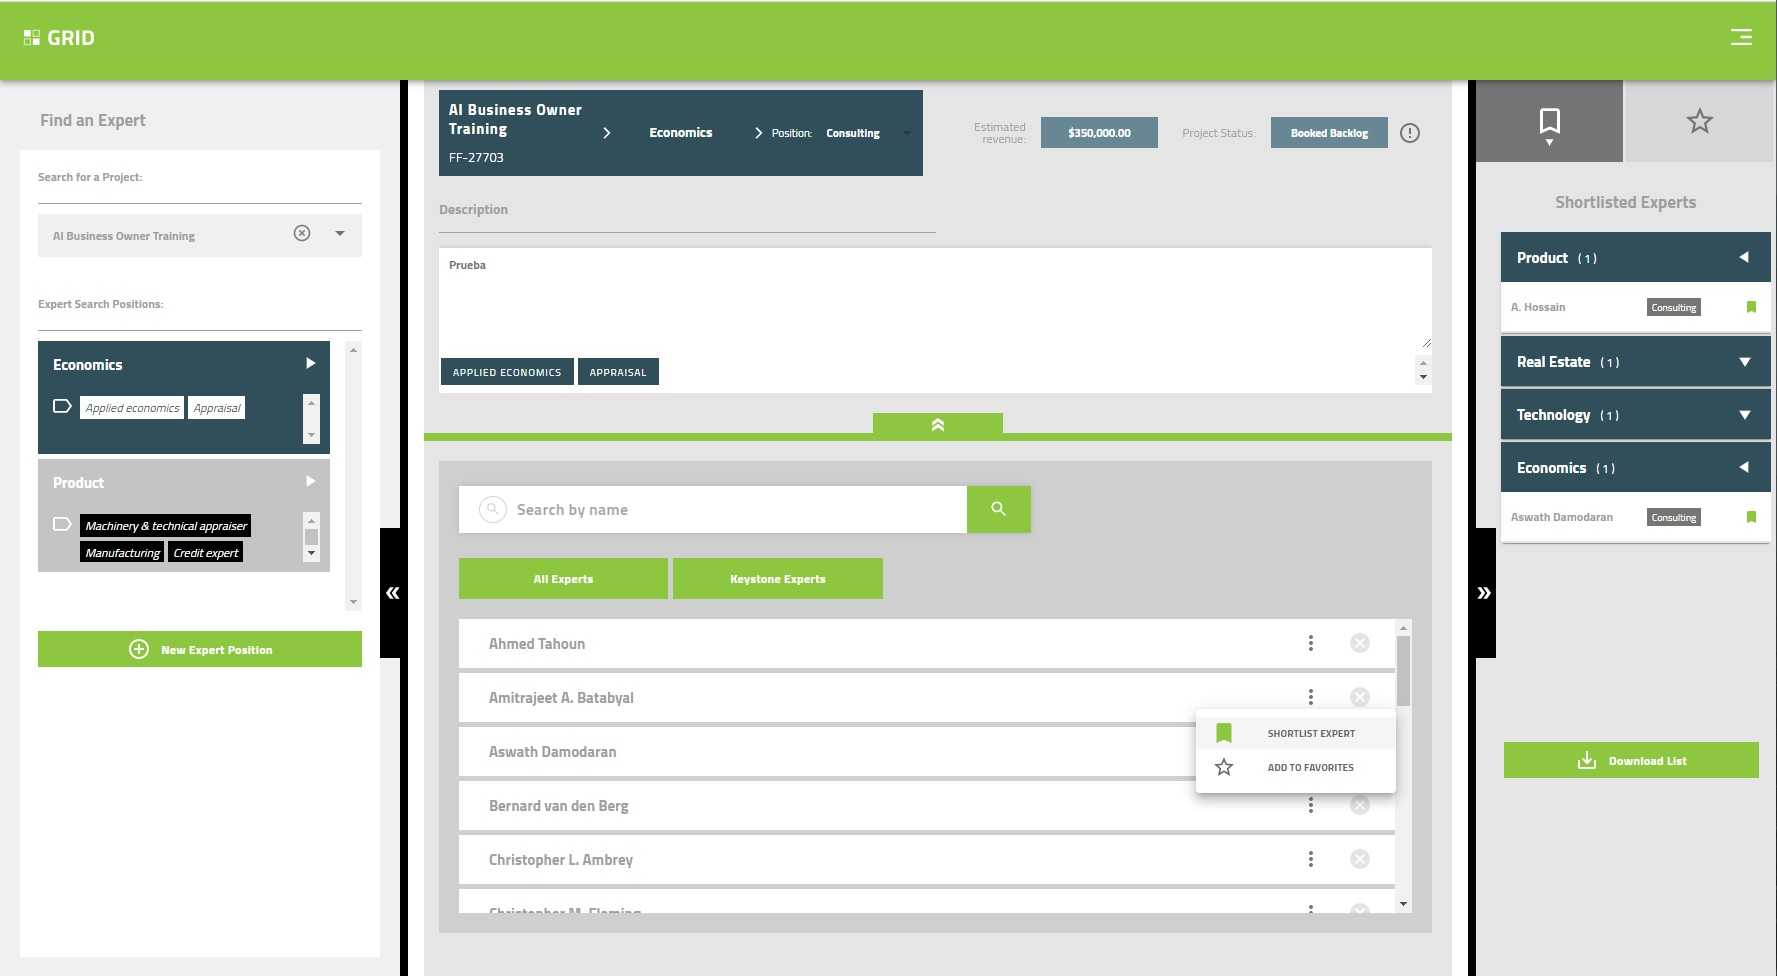Click the New Expert Position button
Image resolution: width=1777 pixels, height=976 pixels.
(x=200, y=649)
